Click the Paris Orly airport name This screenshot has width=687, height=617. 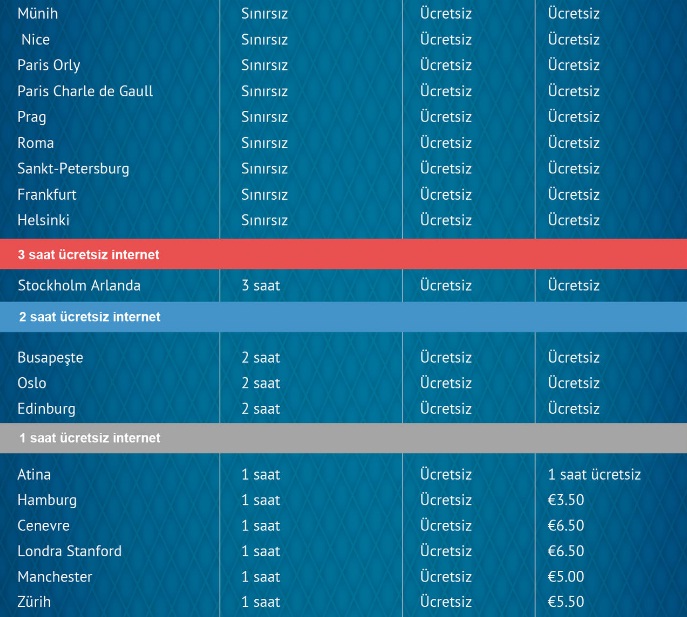(x=49, y=65)
